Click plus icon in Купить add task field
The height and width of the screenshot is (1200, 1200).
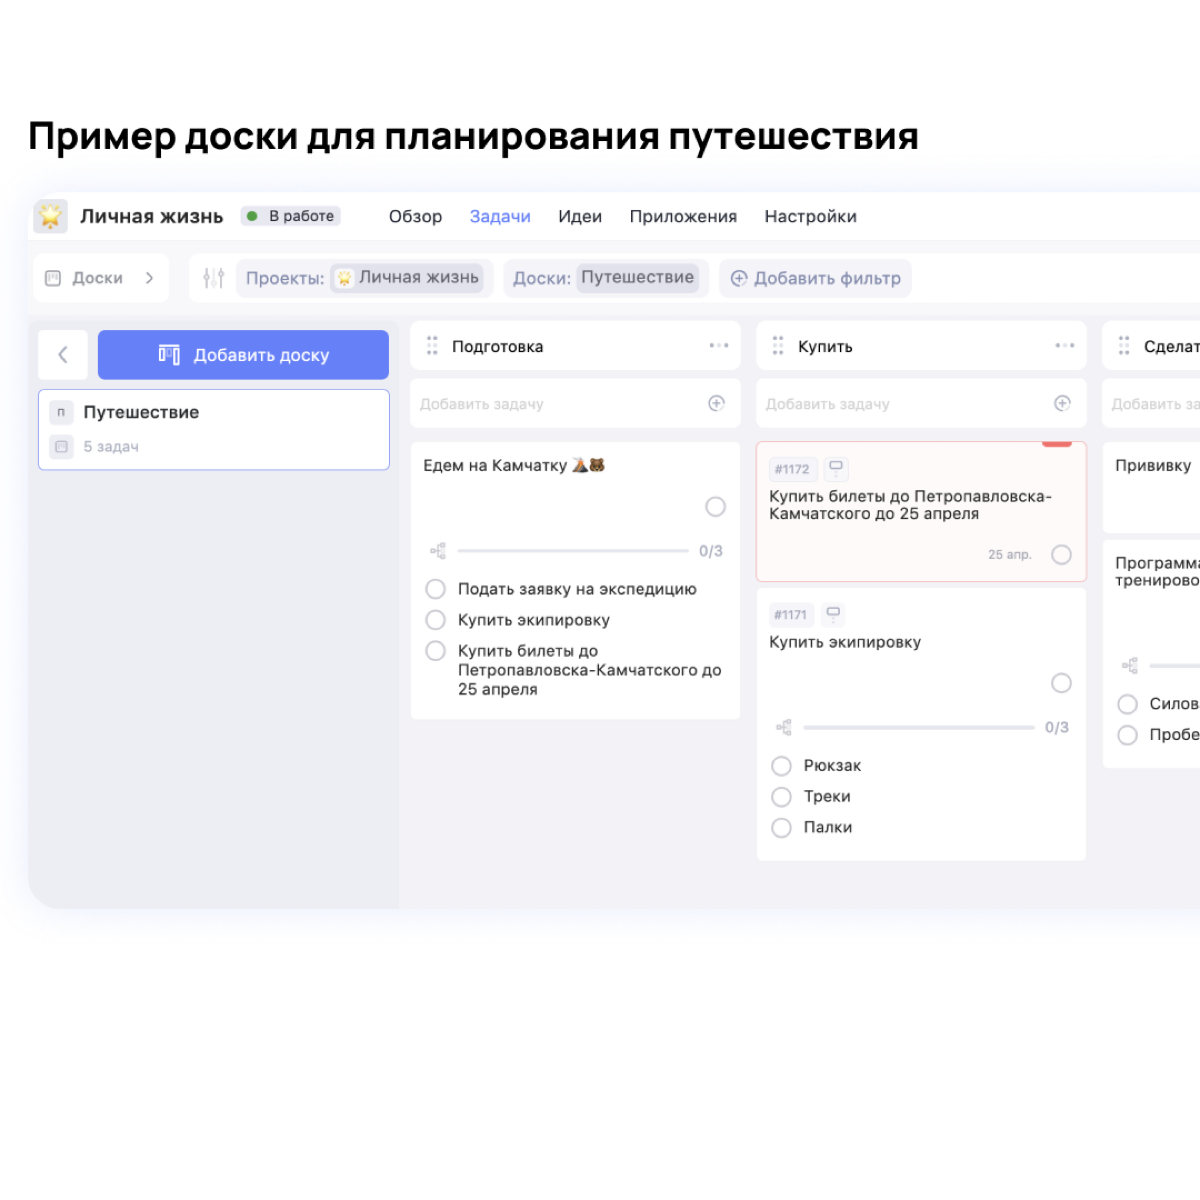1062,403
